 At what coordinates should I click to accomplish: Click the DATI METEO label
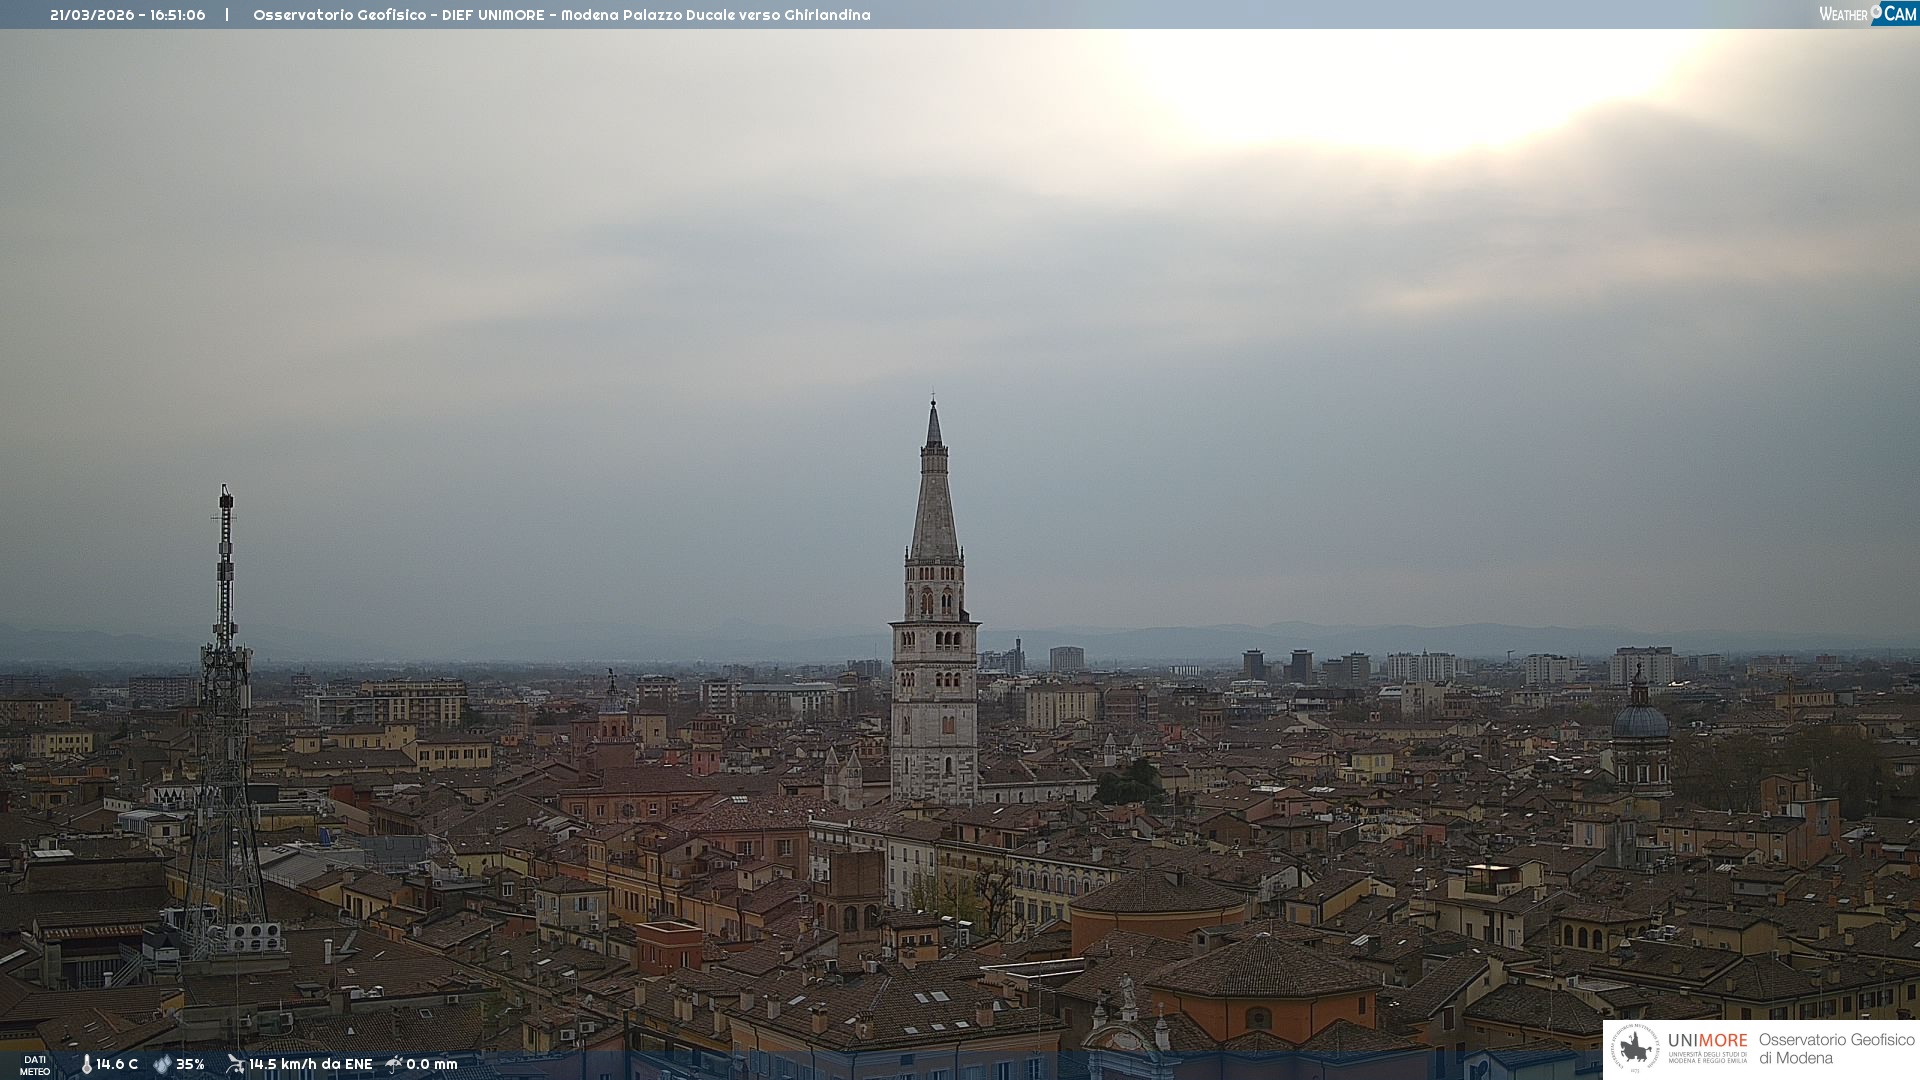[35, 1065]
